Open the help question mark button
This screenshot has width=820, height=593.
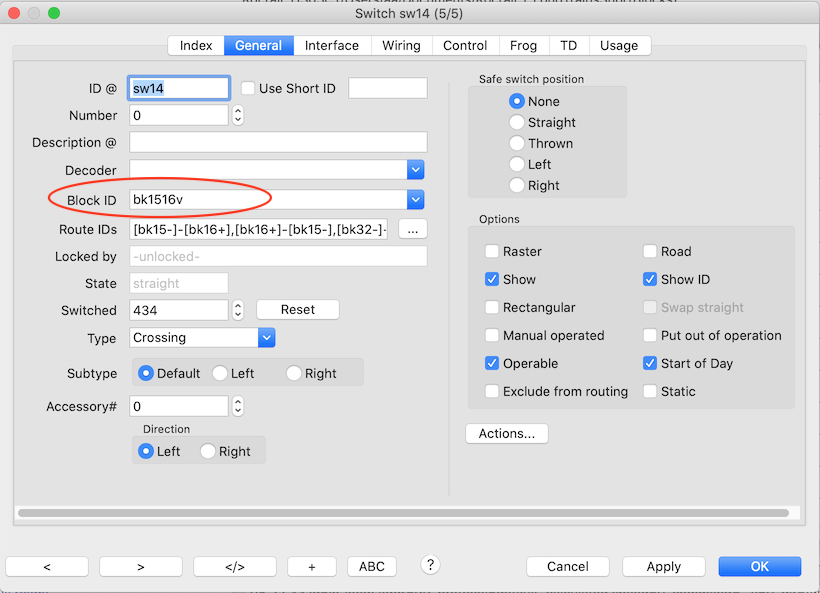click(x=430, y=565)
